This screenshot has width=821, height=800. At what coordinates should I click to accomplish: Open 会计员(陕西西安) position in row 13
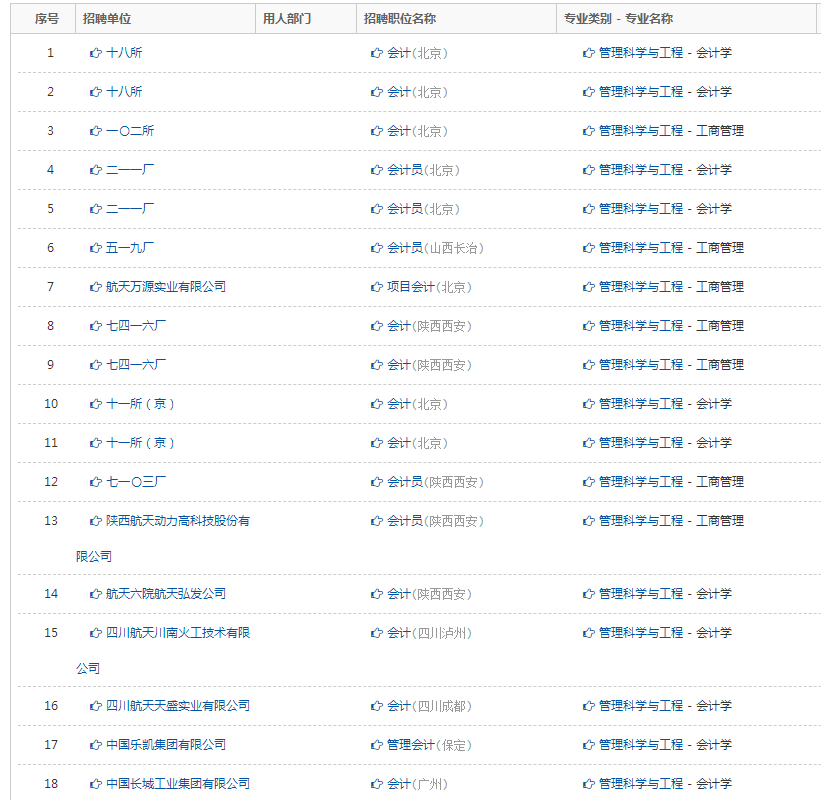[x=435, y=521]
